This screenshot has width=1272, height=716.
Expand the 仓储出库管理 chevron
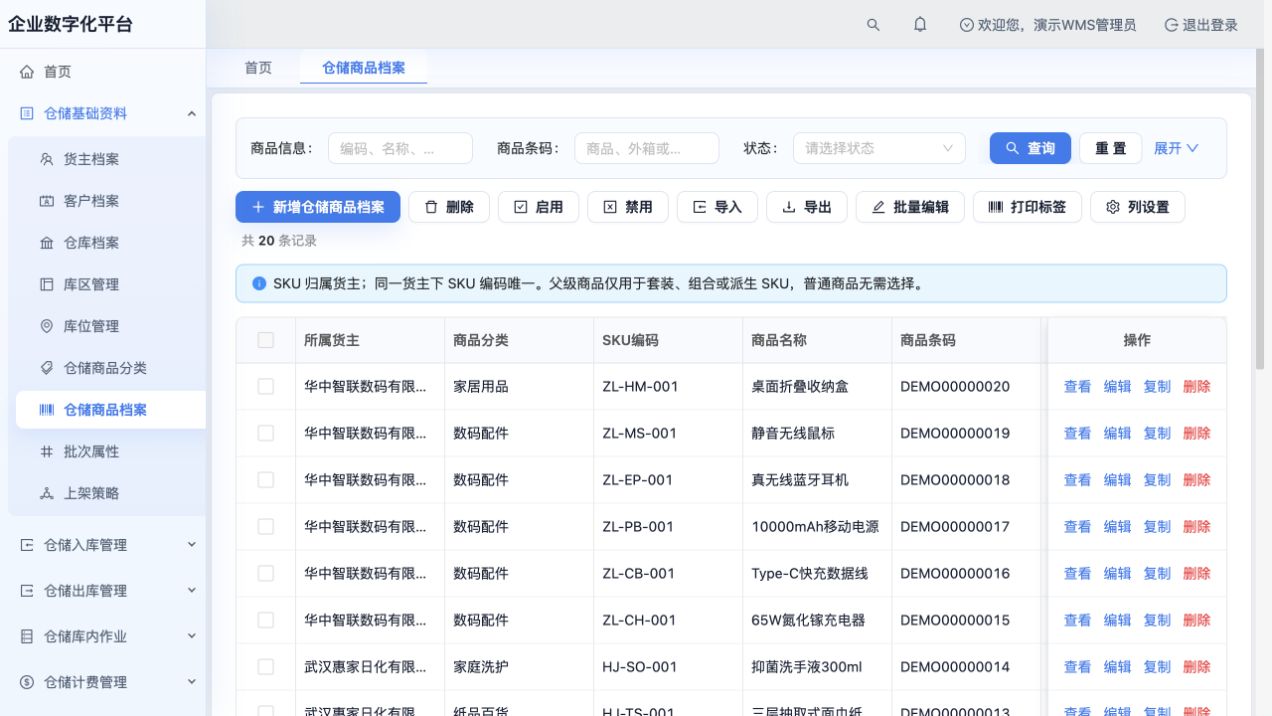coord(192,591)
